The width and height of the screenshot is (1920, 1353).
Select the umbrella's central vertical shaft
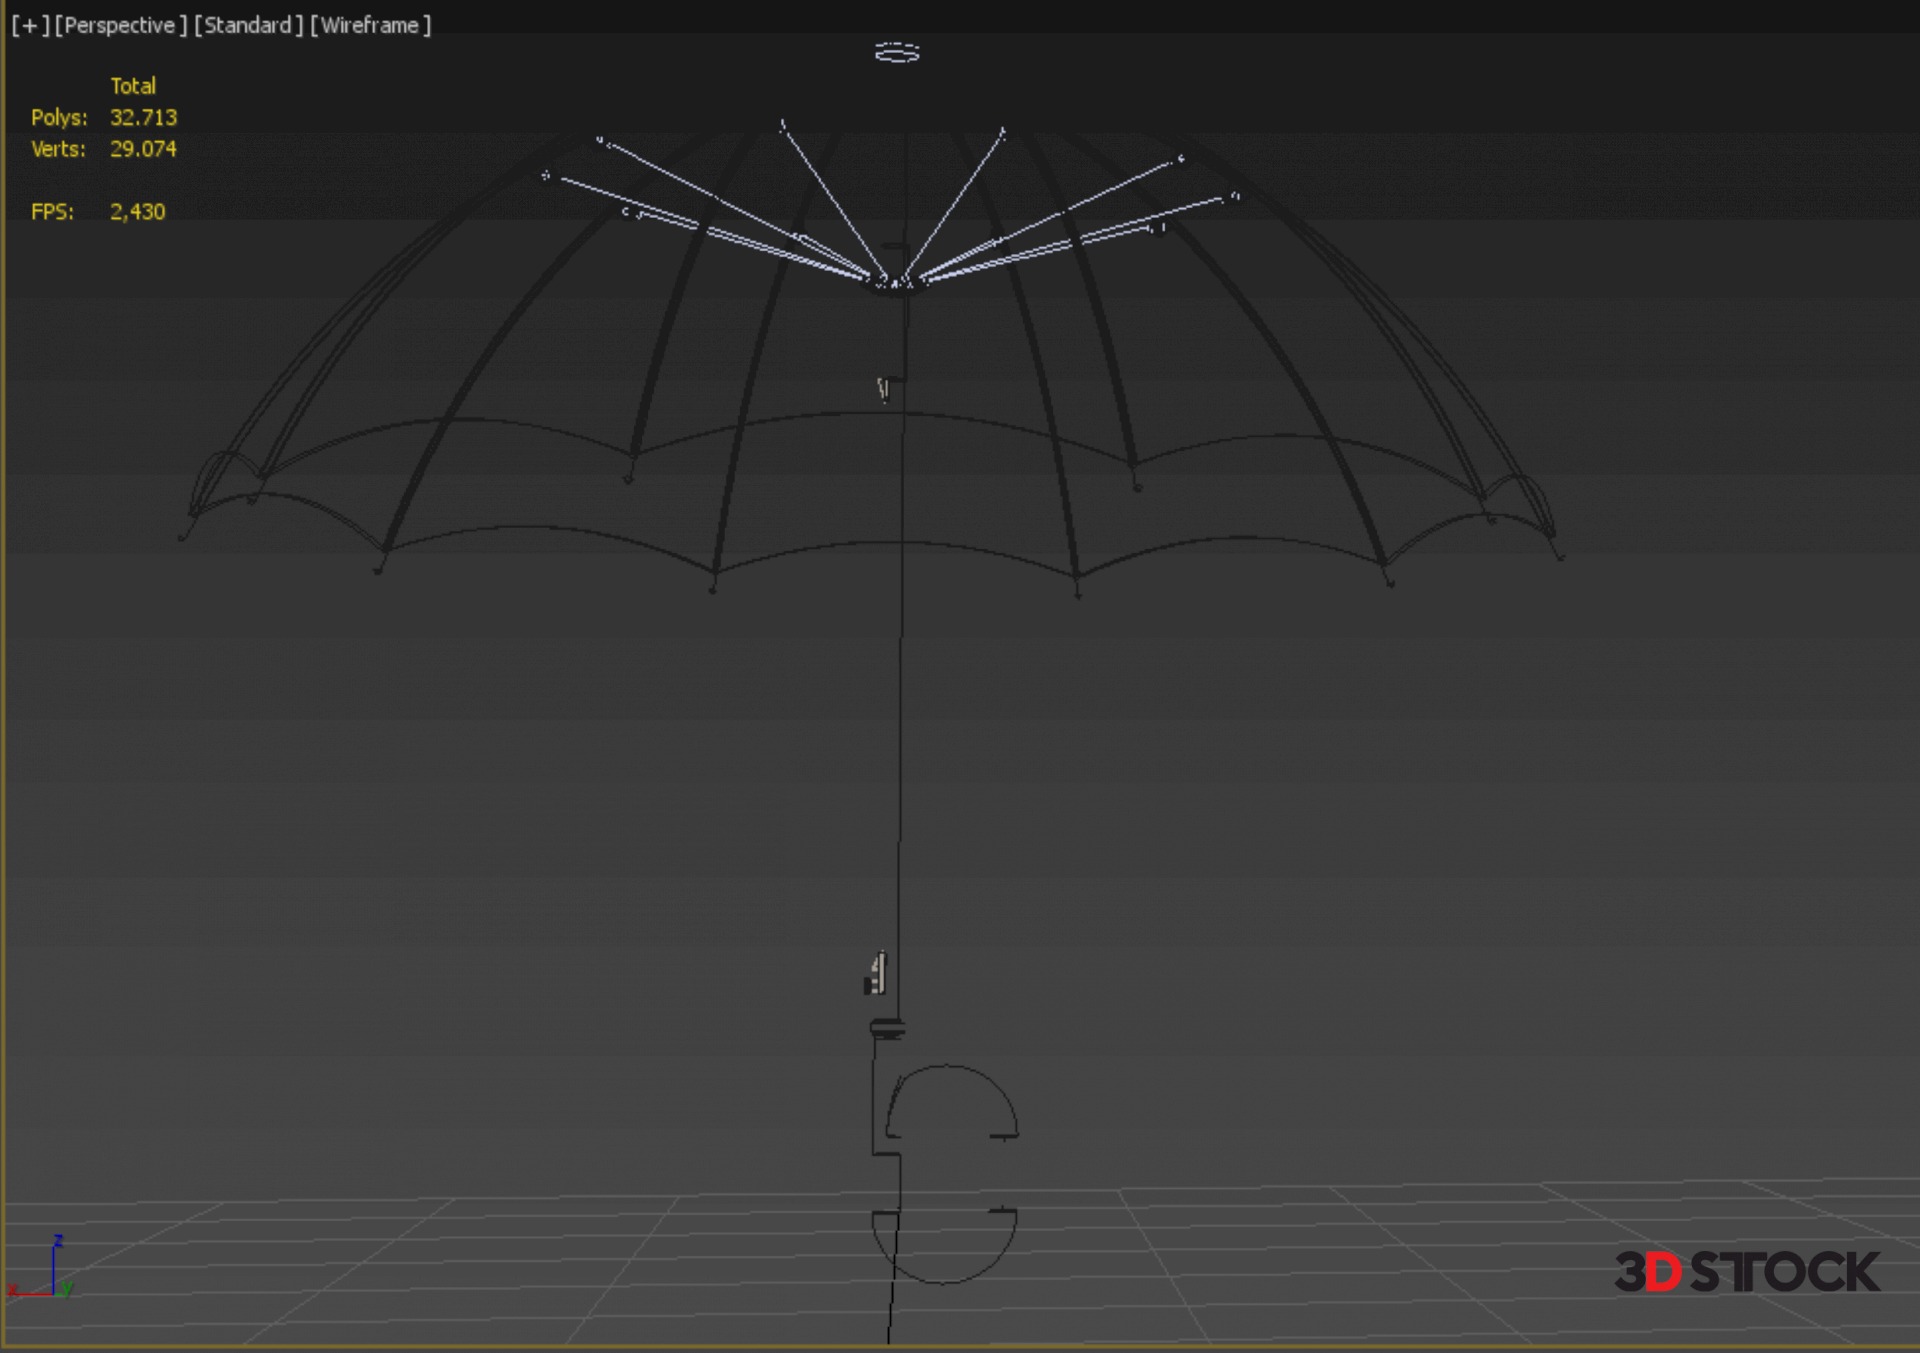pyautogui.click(x=900, y=700)
